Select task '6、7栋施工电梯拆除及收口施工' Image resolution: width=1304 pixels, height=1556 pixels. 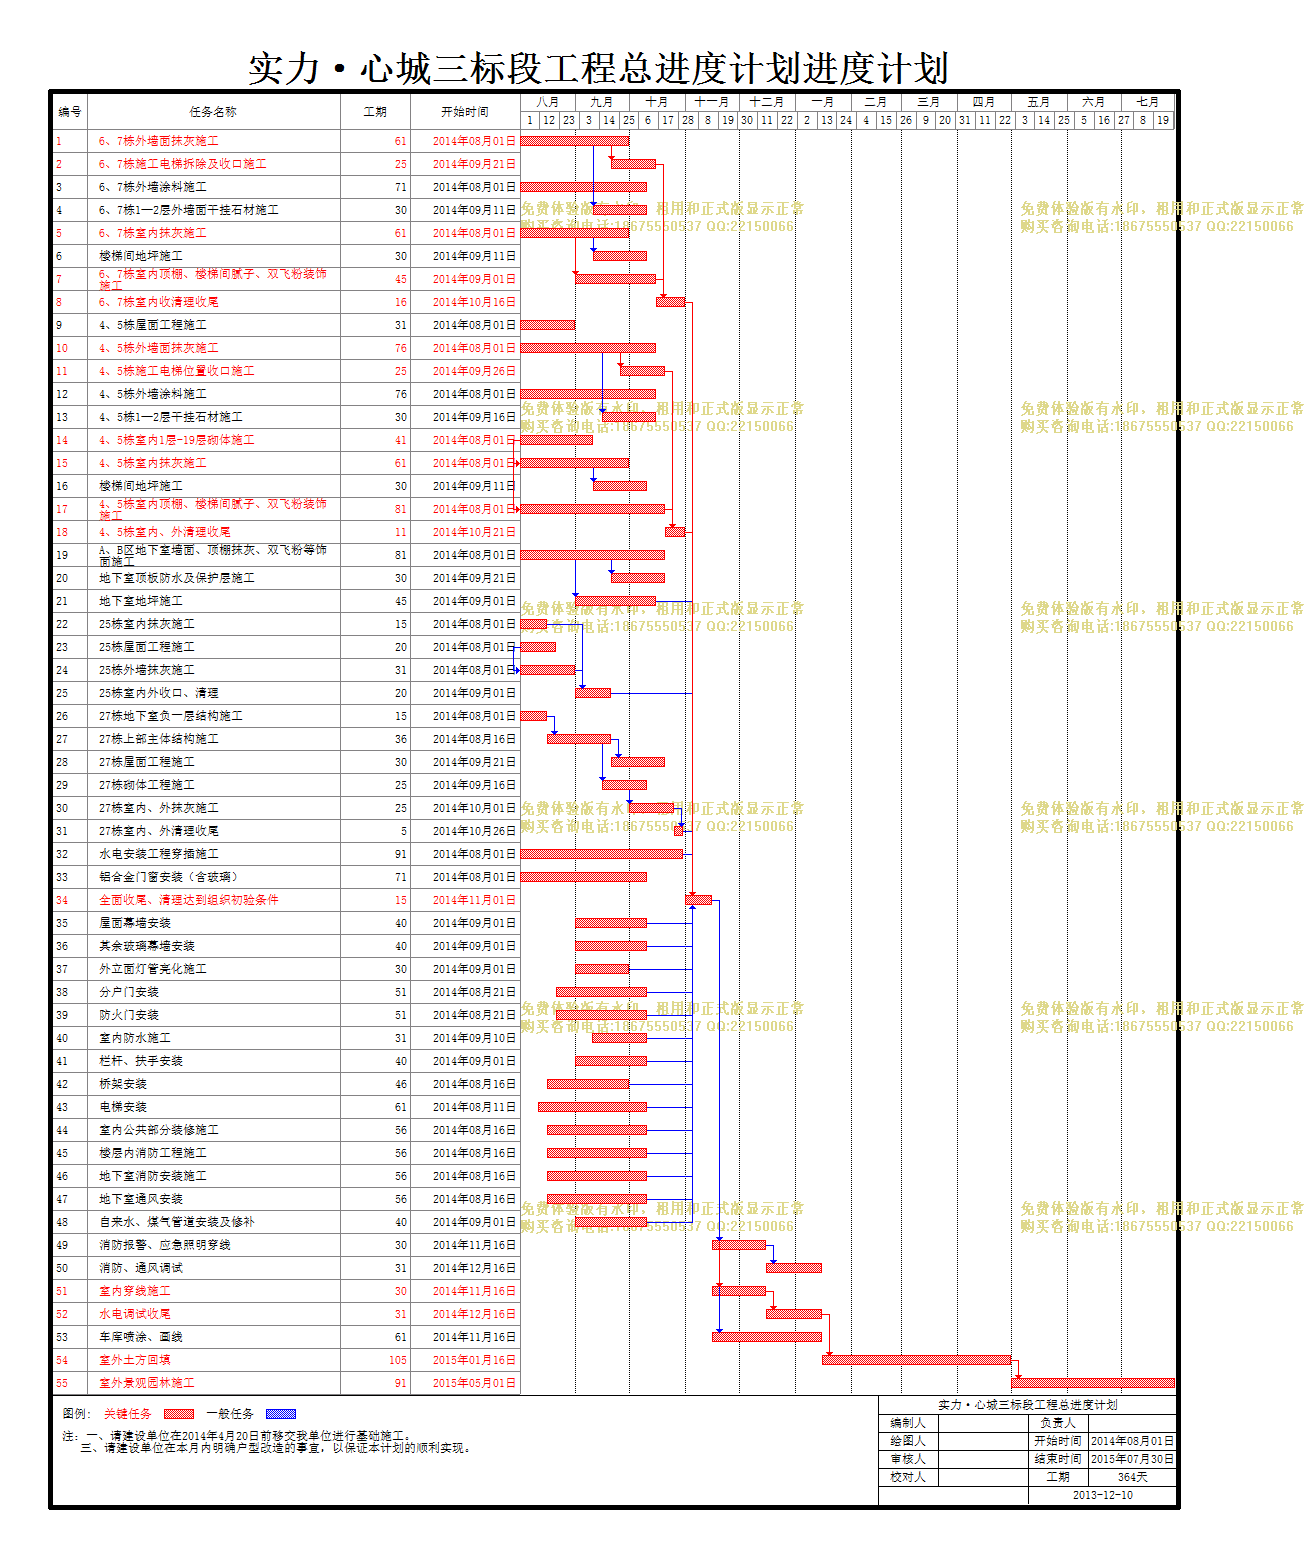[x=182, y=164]
